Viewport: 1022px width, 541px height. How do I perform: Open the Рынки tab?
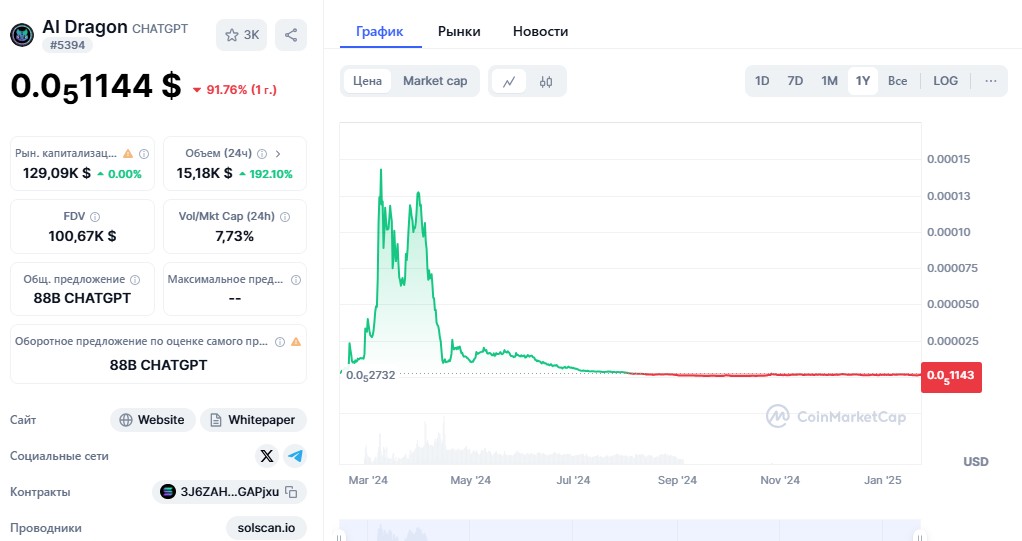[x=459, y=31]
